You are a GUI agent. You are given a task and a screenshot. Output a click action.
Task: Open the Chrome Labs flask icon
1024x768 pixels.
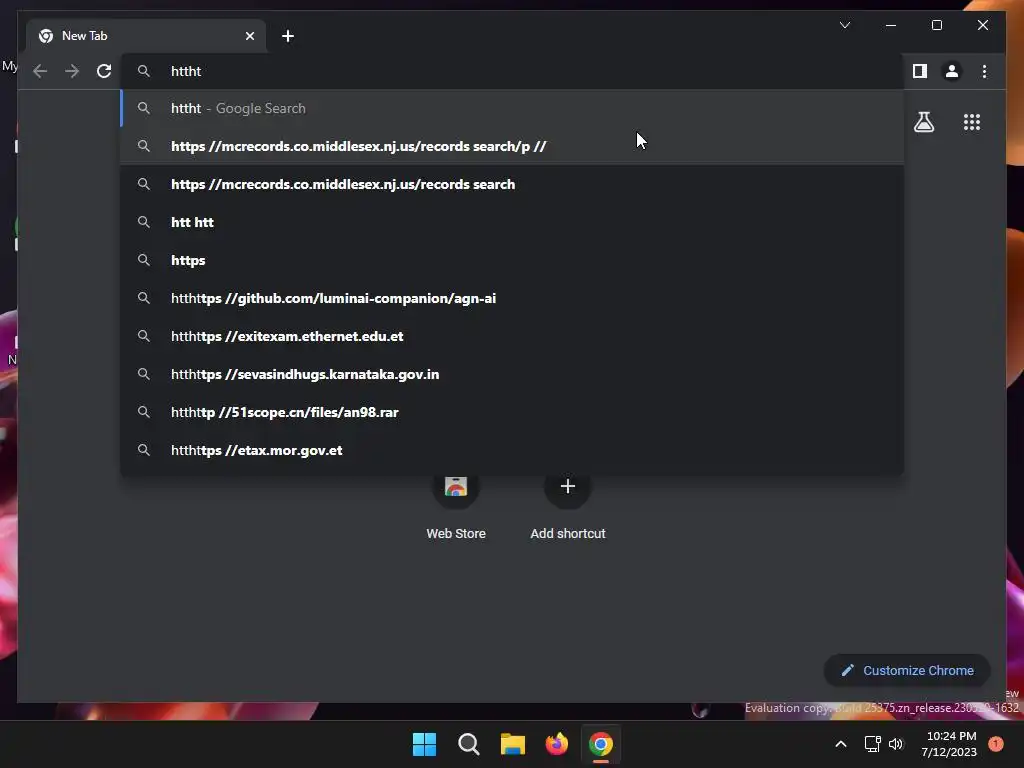coord(923,122)
